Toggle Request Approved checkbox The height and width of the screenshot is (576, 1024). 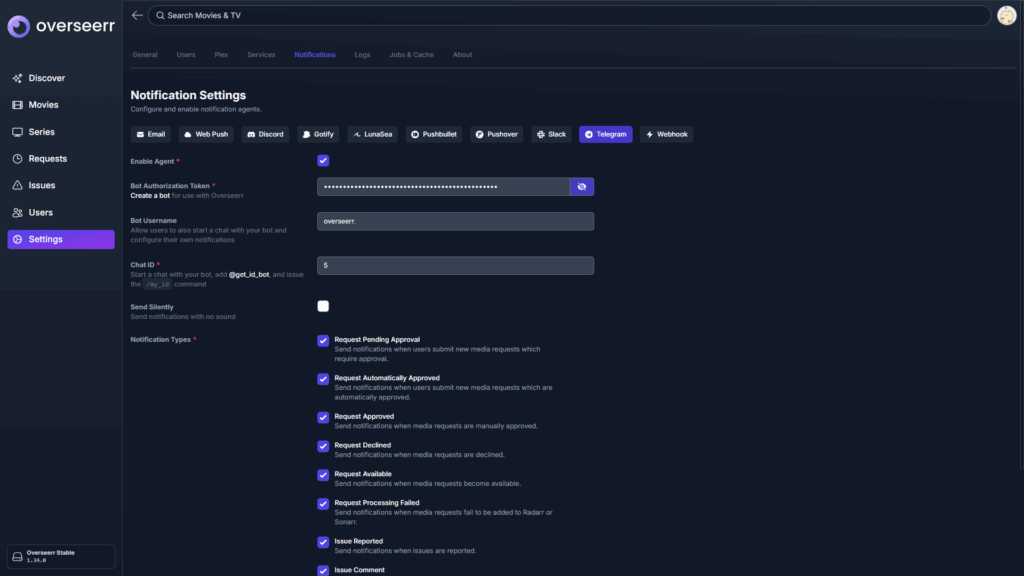pos(323,417)
